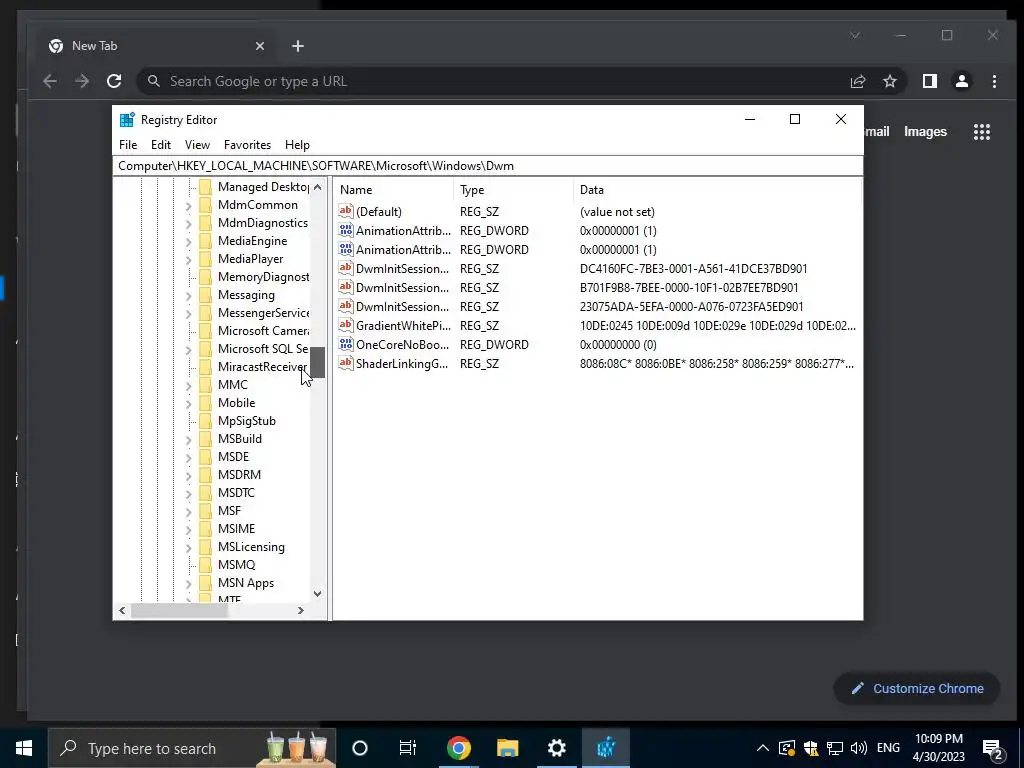The width and height of the screenshot is (1024, 768).
Task: Click the value data B701F9B8-7BEE-0000-10F1-02B7EE7BD901
Action: (x=689, y=287)
